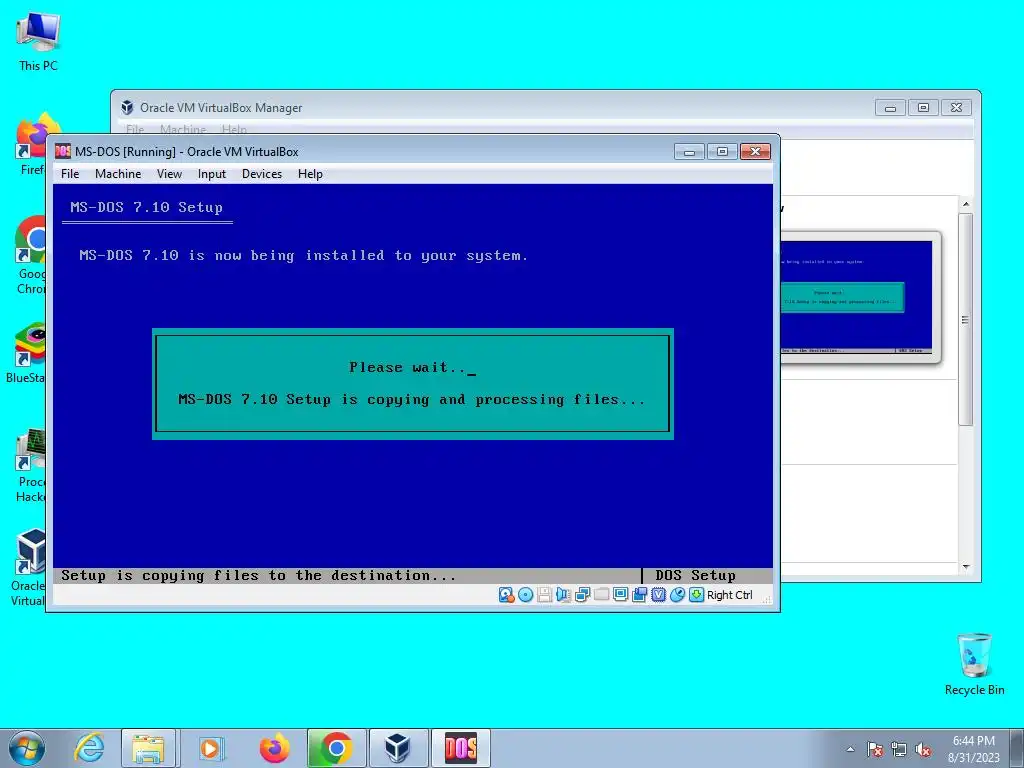
Task: Switch to MS-DOS VM taskbar button
Action: 460,748
